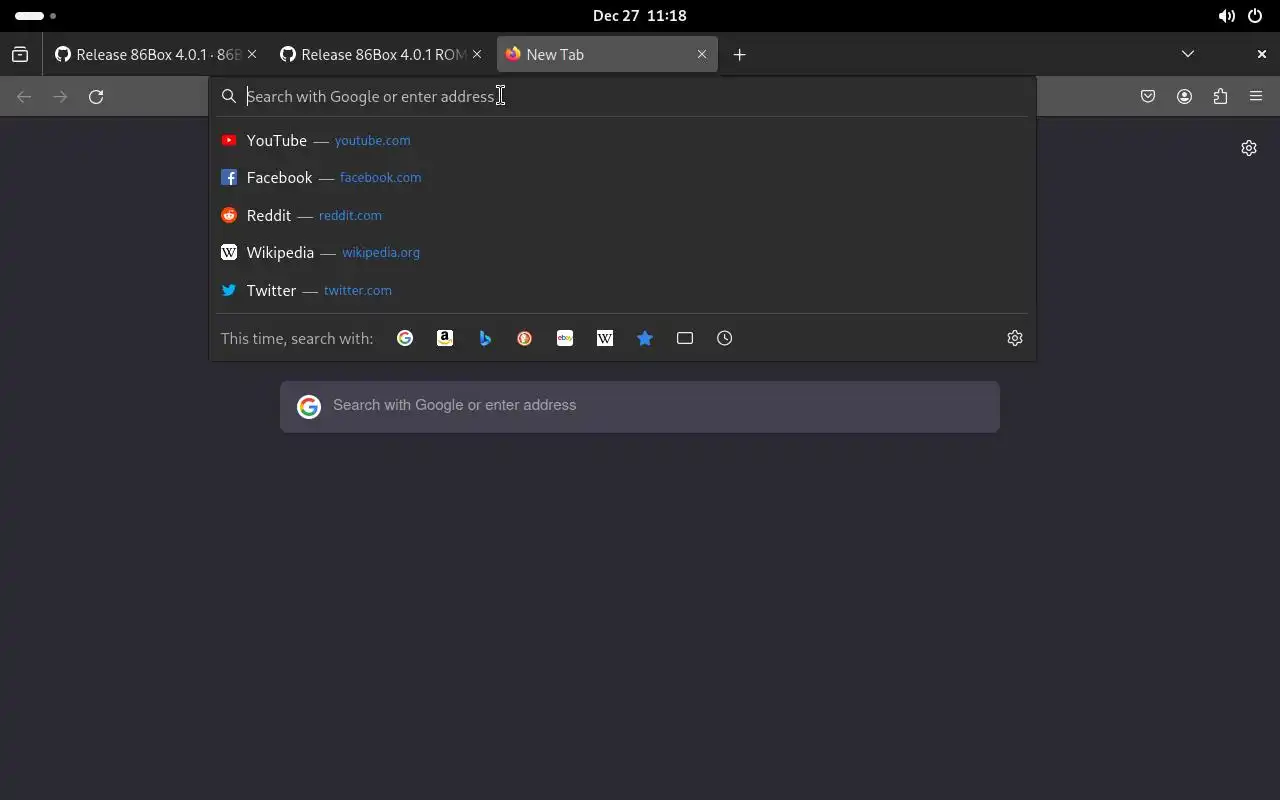Go forward one page
The height and width of the screenshot is (800, 1280).
[60, 96]
